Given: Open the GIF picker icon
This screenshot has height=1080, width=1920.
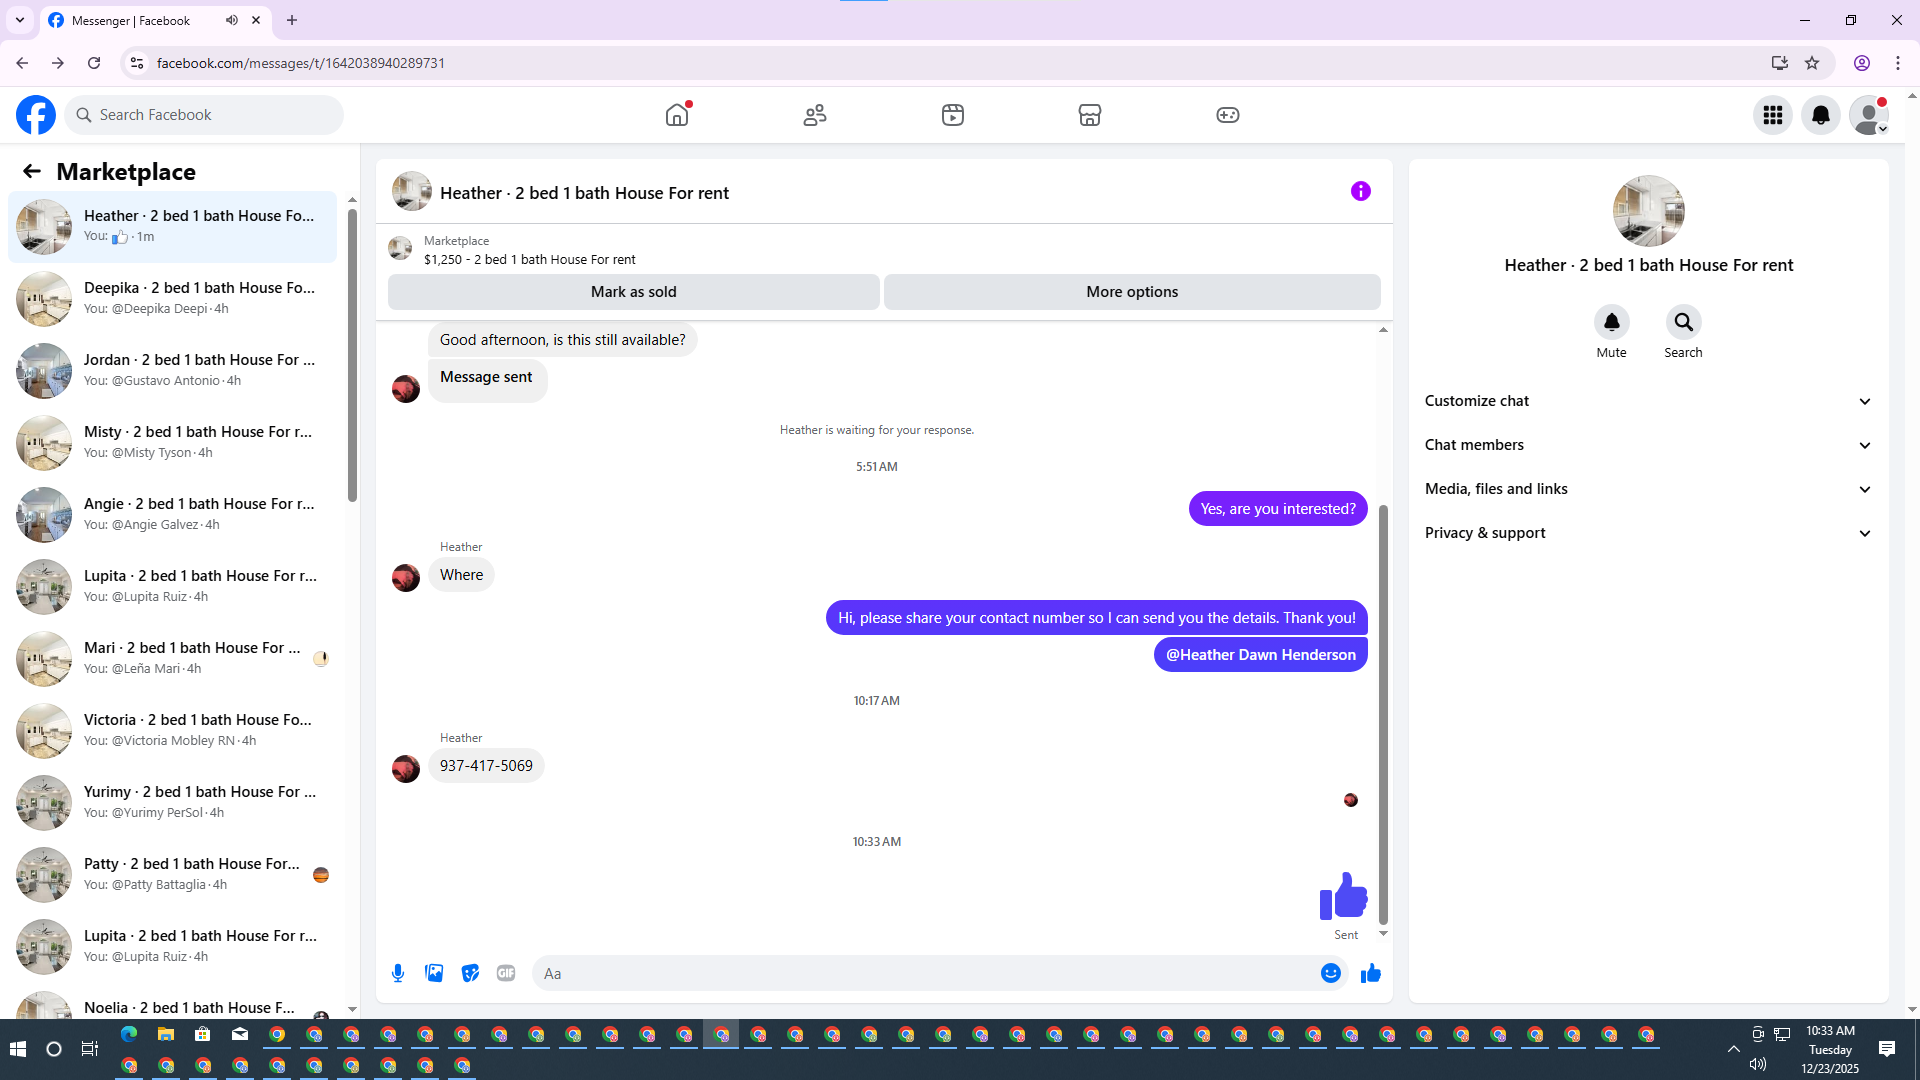Looking at the screenshot, I should (506, 973).
